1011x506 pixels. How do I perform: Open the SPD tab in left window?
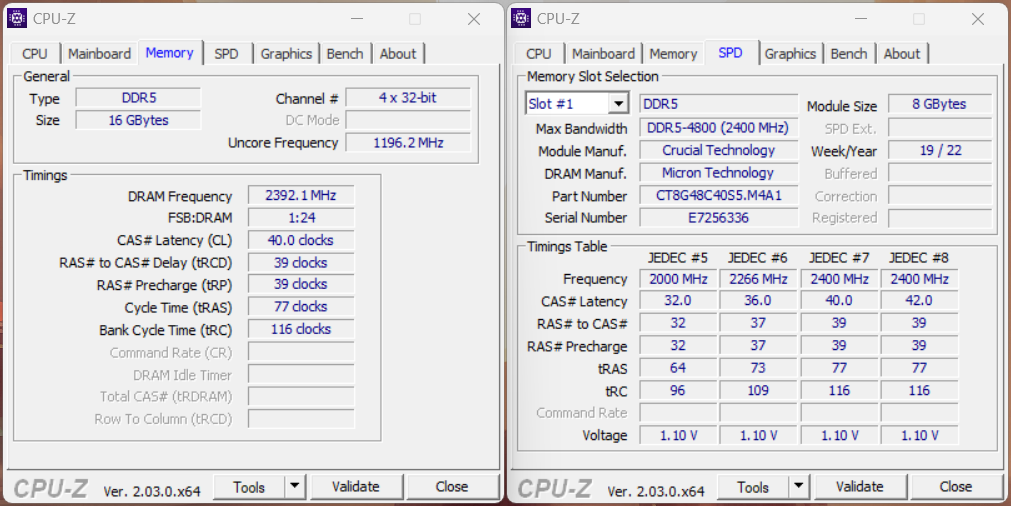[x=226, y=54]
